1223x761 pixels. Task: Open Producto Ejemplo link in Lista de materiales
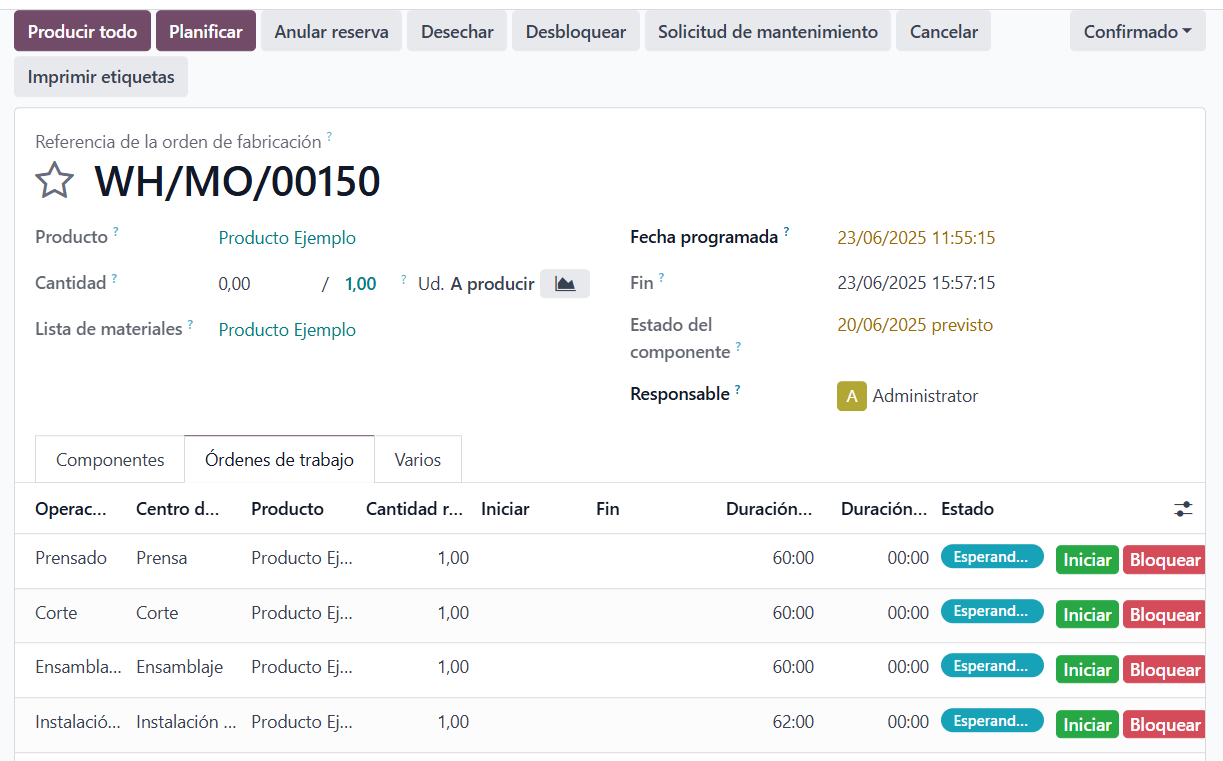coord(287,330)
